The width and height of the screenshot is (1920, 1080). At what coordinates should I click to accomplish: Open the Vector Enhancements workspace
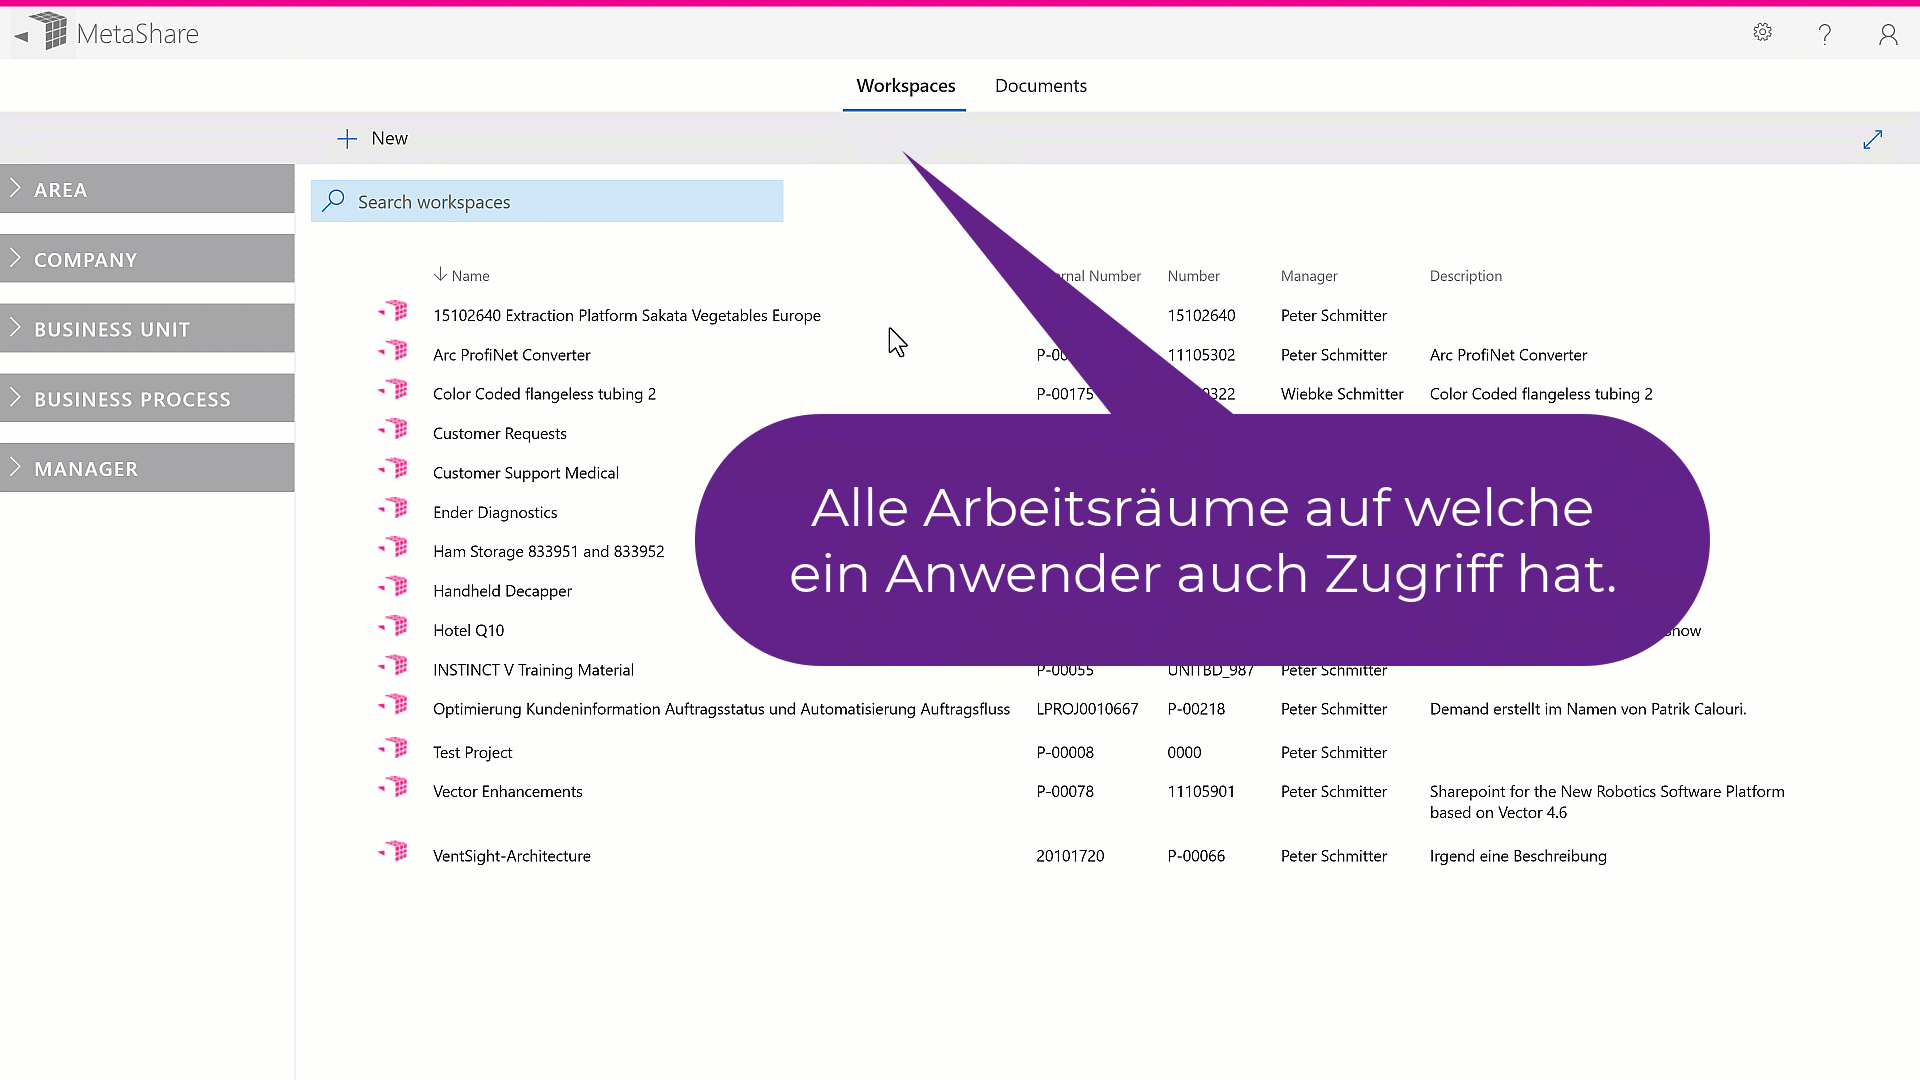click(507, 792)
